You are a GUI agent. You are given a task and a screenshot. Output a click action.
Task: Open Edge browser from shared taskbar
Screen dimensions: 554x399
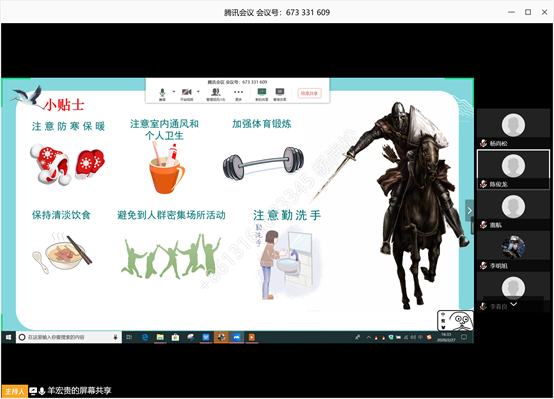[x=145, y=337]
